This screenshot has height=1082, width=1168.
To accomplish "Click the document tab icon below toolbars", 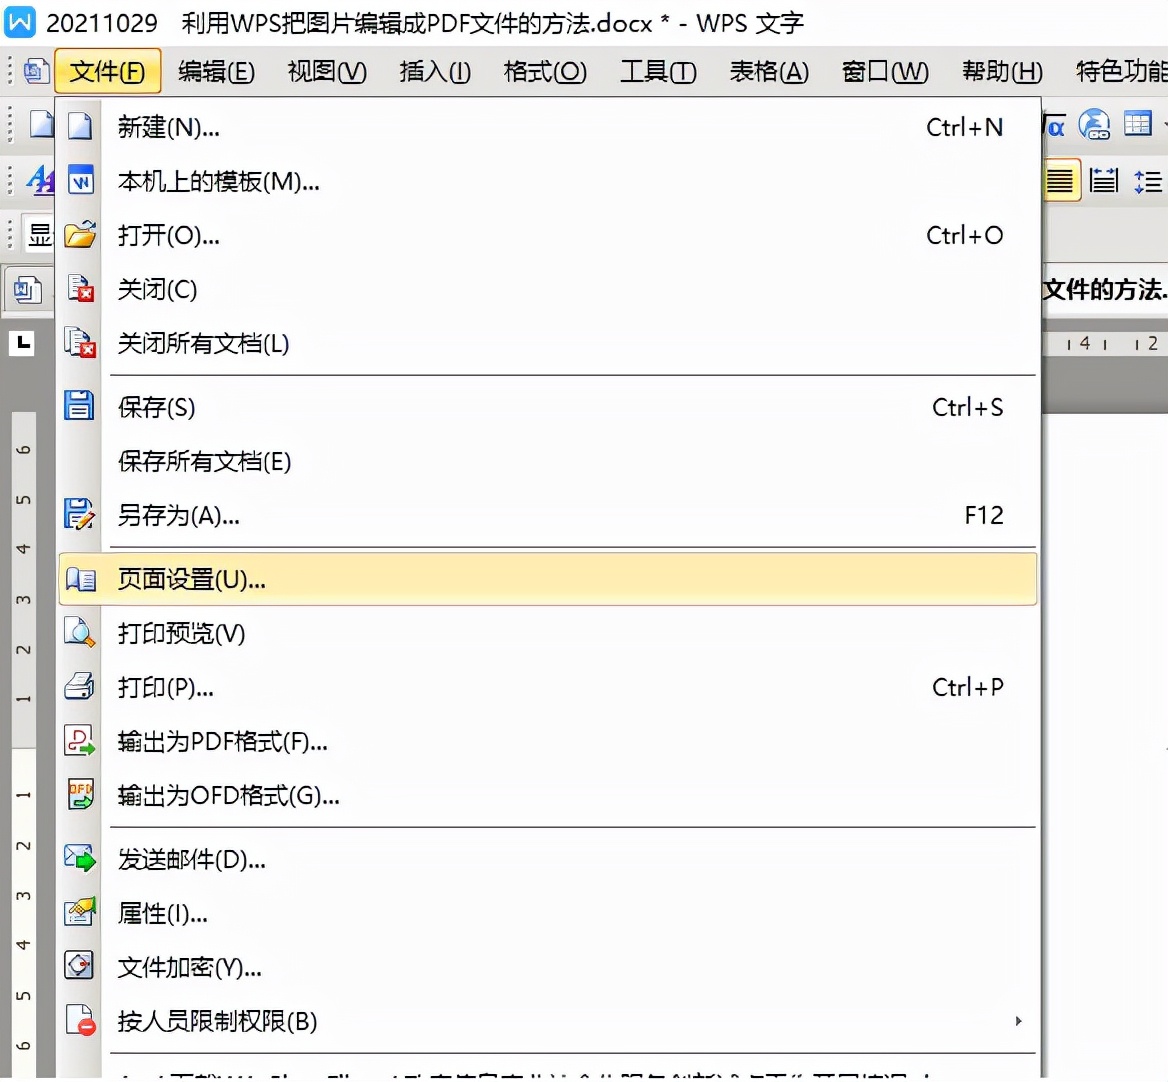I will point(27,289).
